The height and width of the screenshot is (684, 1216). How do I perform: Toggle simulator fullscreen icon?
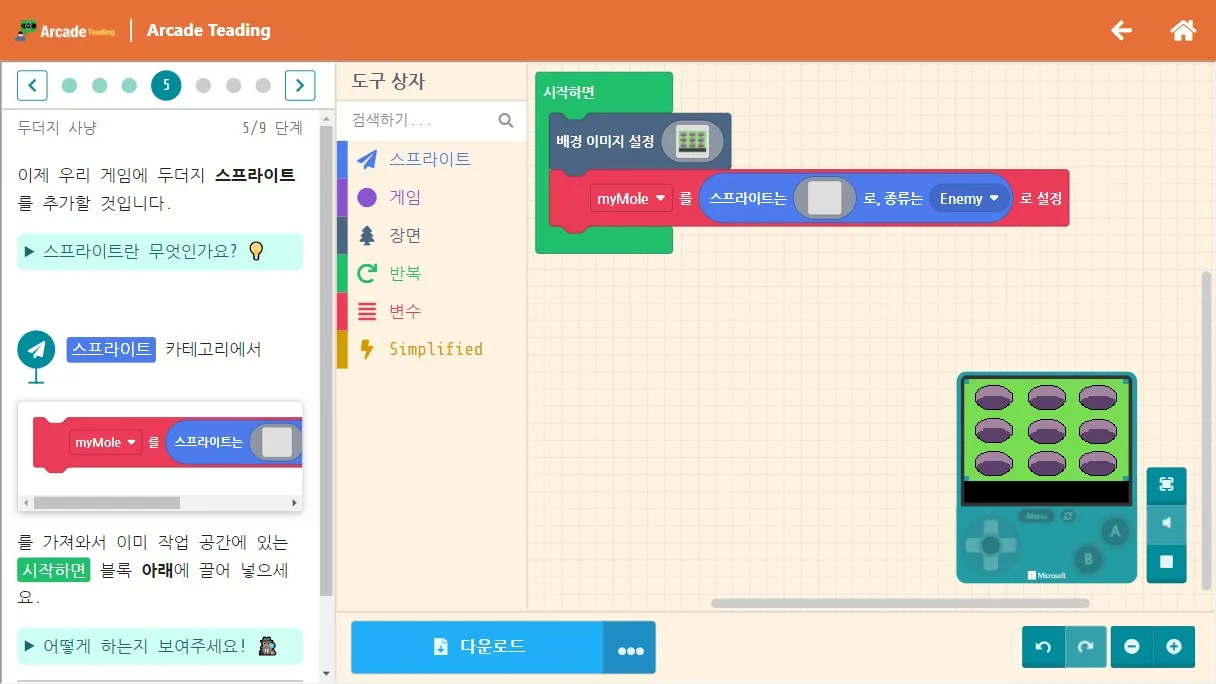(1166, 485)
